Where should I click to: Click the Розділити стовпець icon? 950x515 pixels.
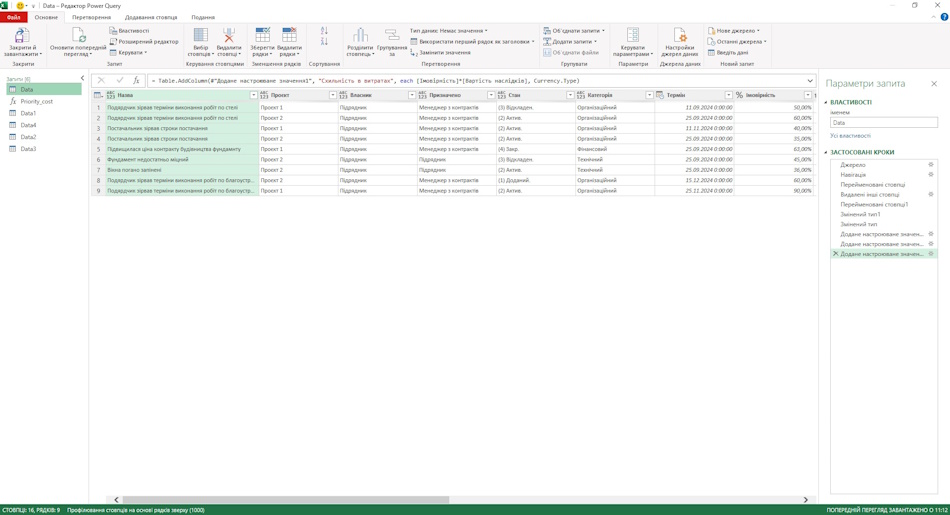(360, 35)
